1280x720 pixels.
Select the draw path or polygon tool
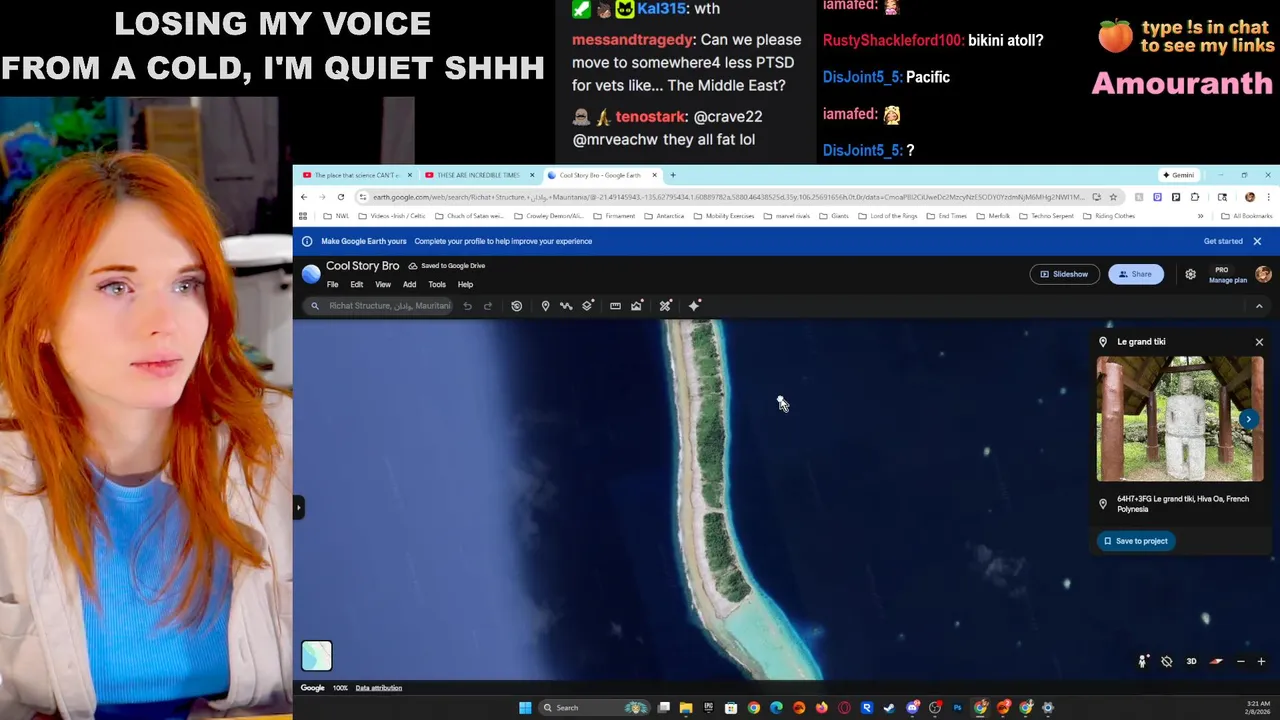[x=566, y=306]
